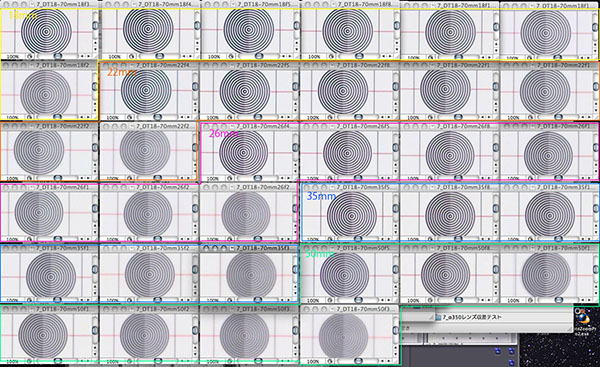
Task: Click the 100% zoom field in the 50f5 window
Action: (314, 300)
